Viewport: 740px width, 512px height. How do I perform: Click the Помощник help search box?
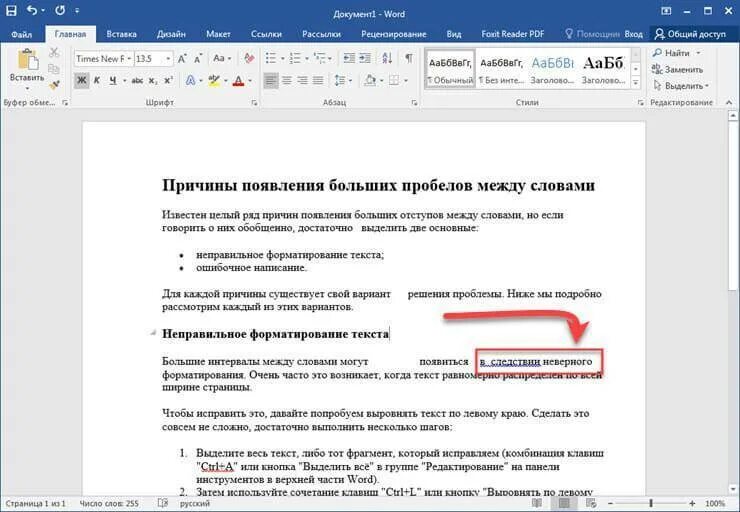point(592,34)
